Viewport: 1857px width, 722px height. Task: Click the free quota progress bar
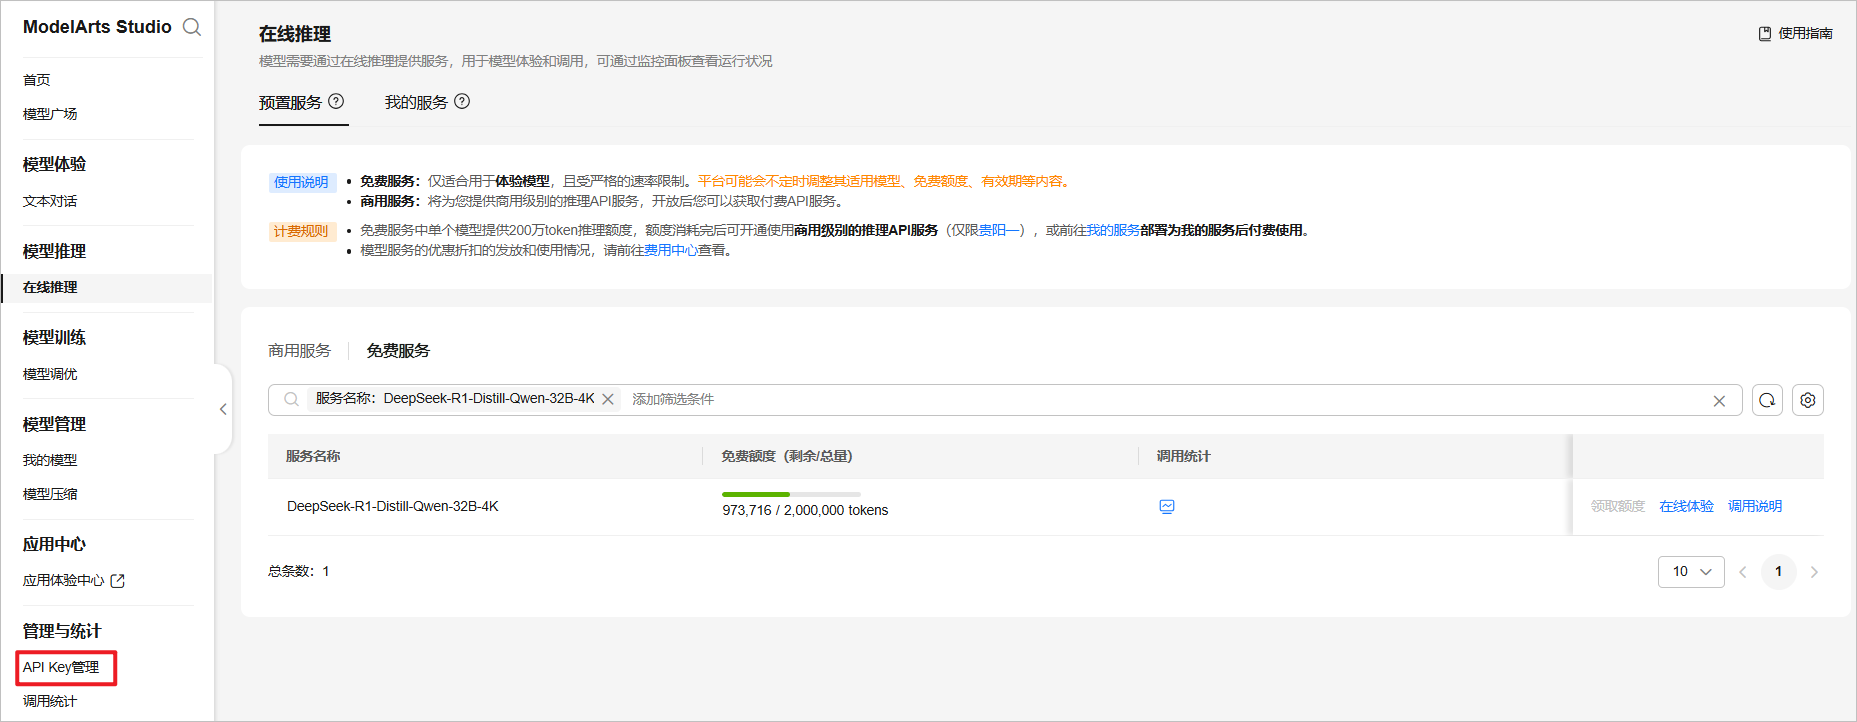point(790,494)
